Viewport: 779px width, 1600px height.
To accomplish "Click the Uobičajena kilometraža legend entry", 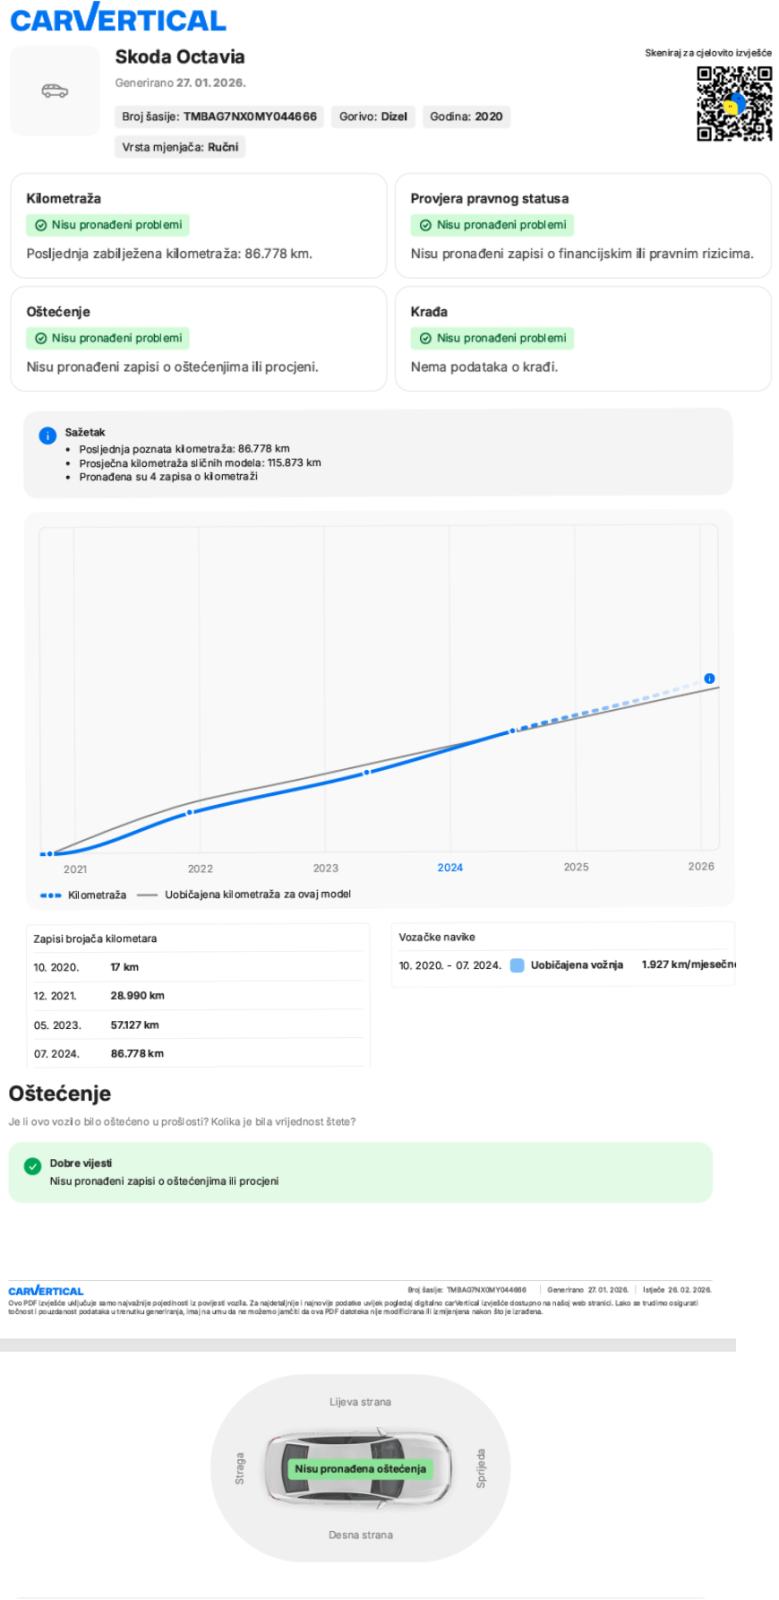I will pyautogui.click(x=244, y=894).
